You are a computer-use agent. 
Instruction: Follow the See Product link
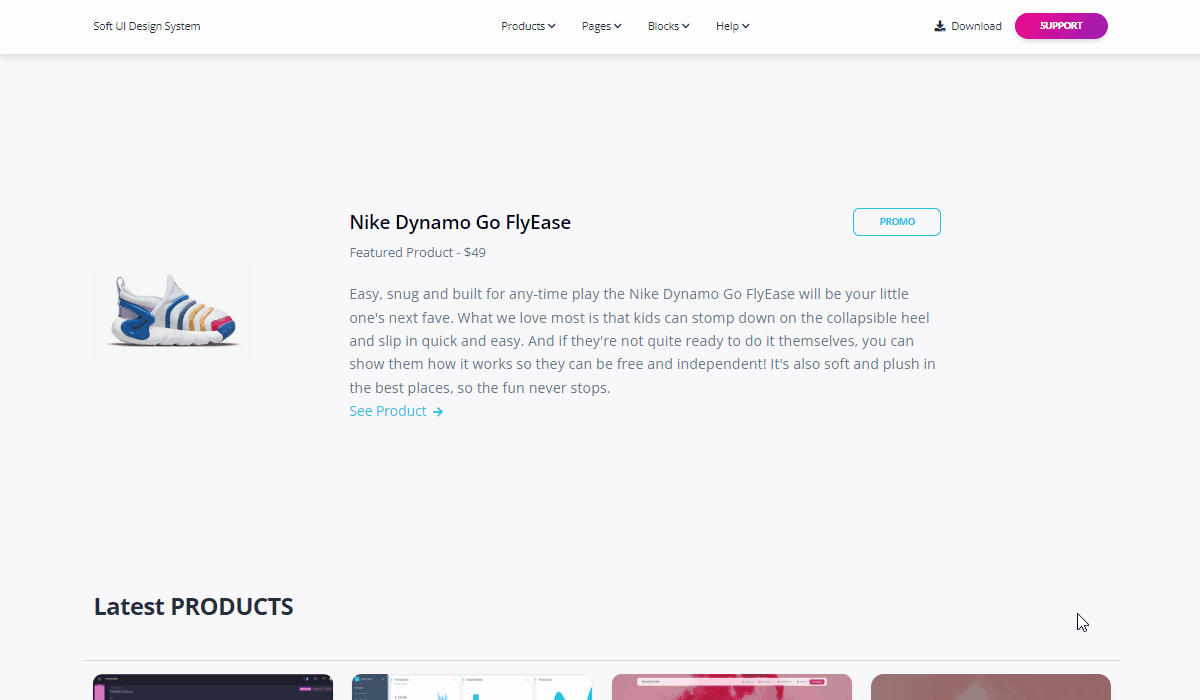coord(396,411)
